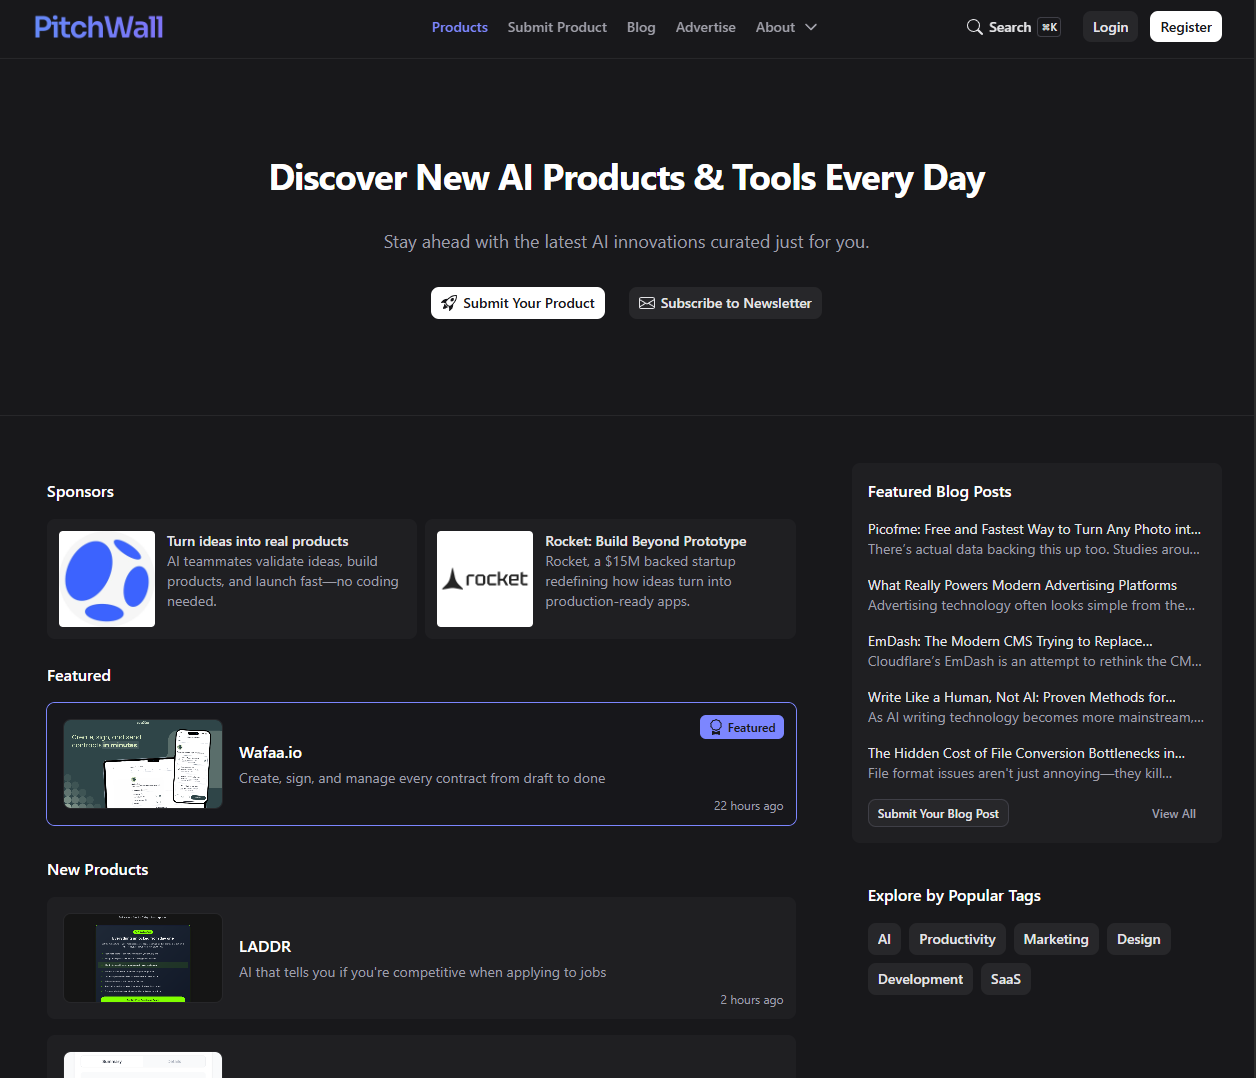Click Submit Your Blog Post

coord(938,813)
